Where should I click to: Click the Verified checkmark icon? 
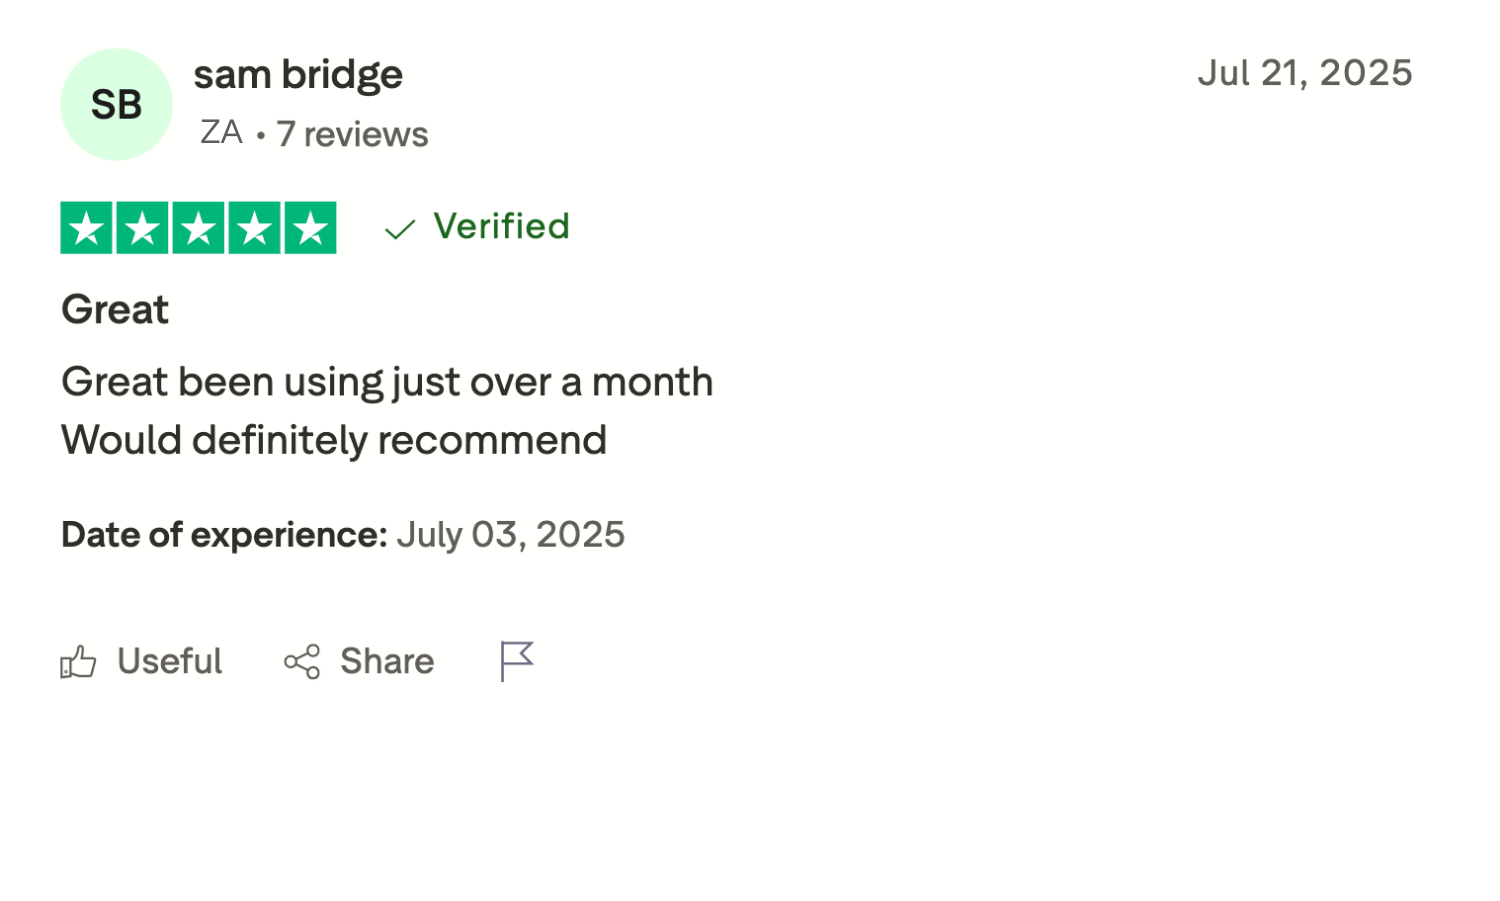click(x=399, y=230)
